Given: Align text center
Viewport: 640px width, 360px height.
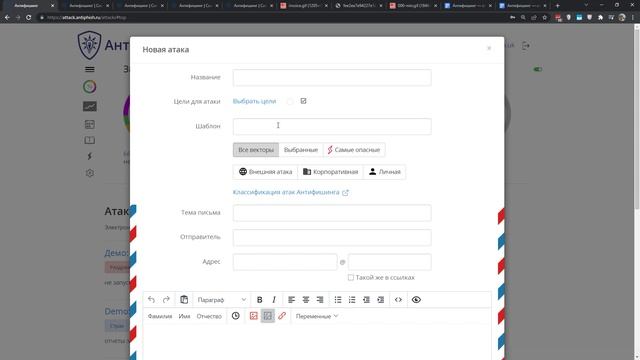Looking at the screenshot, I should click(x=306, y=300).
